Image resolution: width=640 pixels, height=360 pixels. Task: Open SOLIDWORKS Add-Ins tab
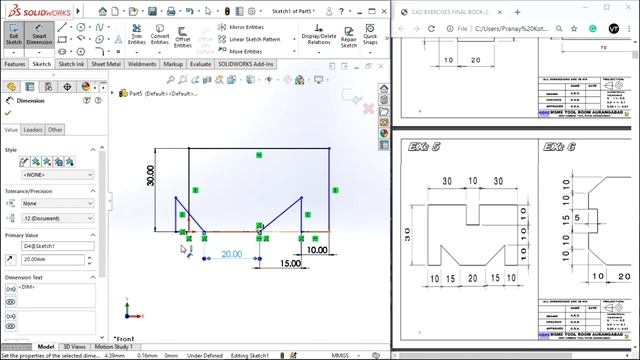point(245,64)
